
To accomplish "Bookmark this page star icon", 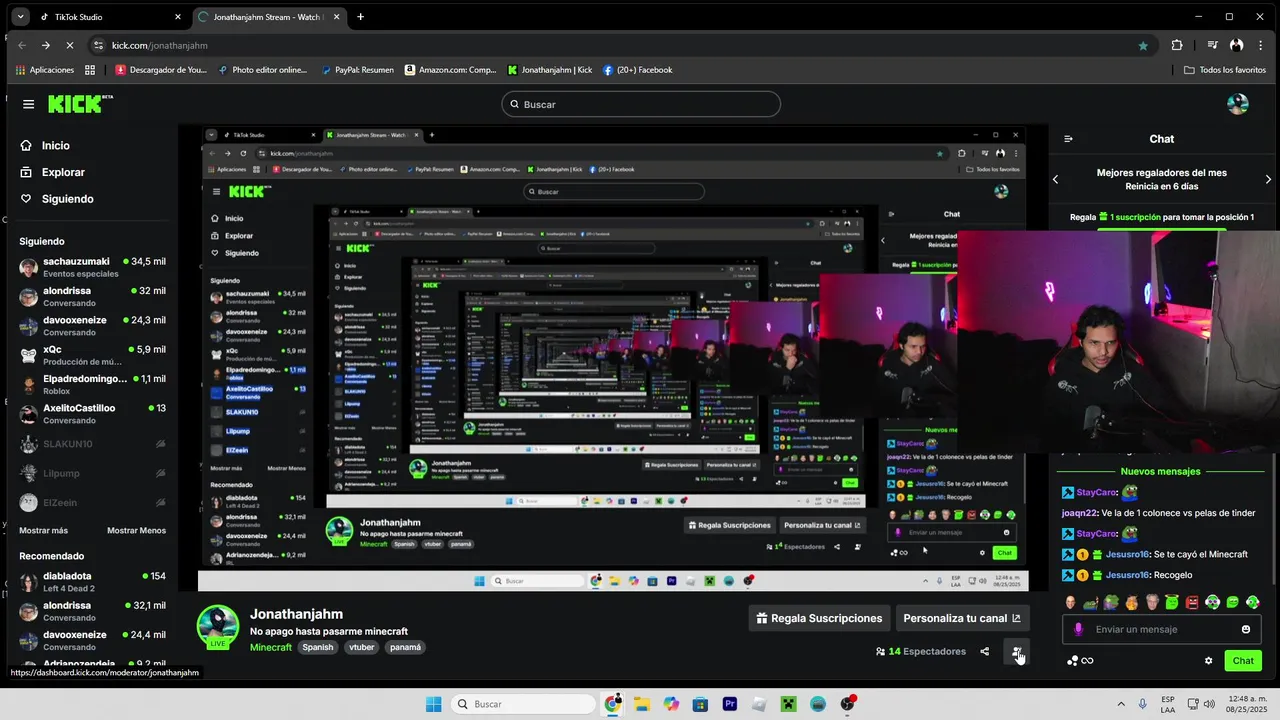I will click(x=1143, y=45).
